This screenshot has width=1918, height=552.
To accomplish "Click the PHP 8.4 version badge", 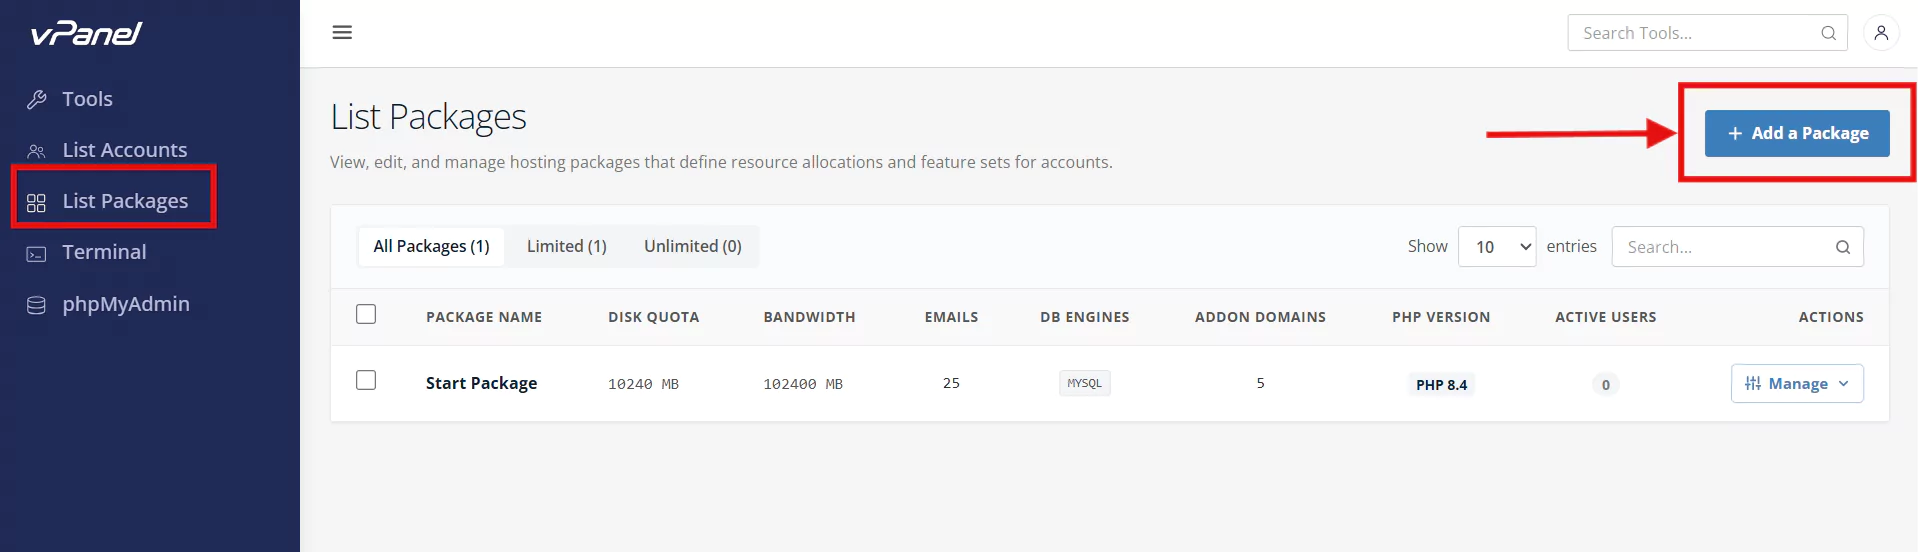I will (1441, 385).
